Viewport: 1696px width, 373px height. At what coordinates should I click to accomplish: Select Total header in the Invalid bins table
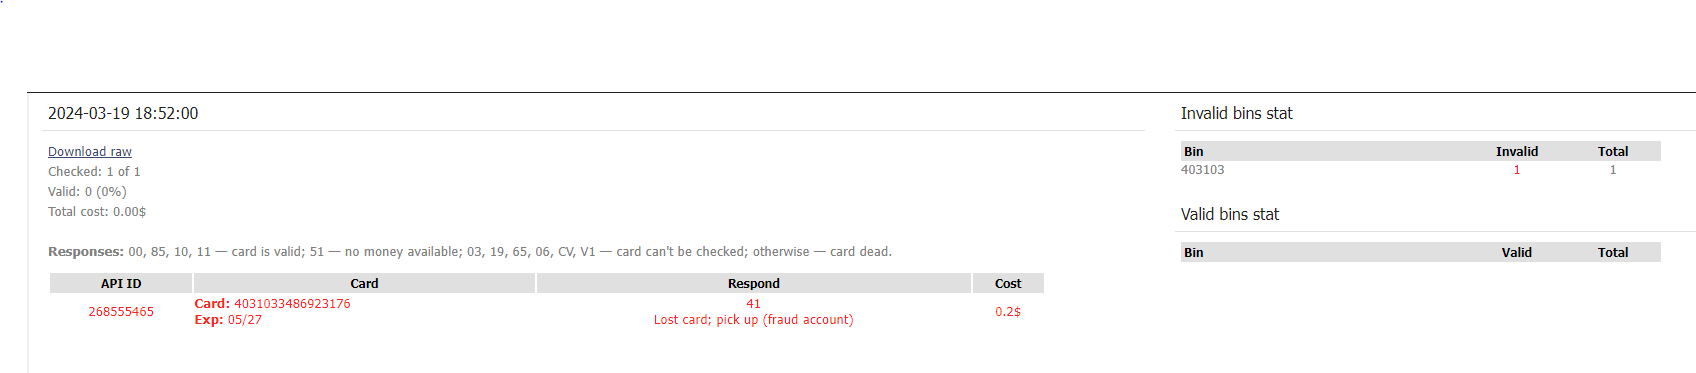1613,152
